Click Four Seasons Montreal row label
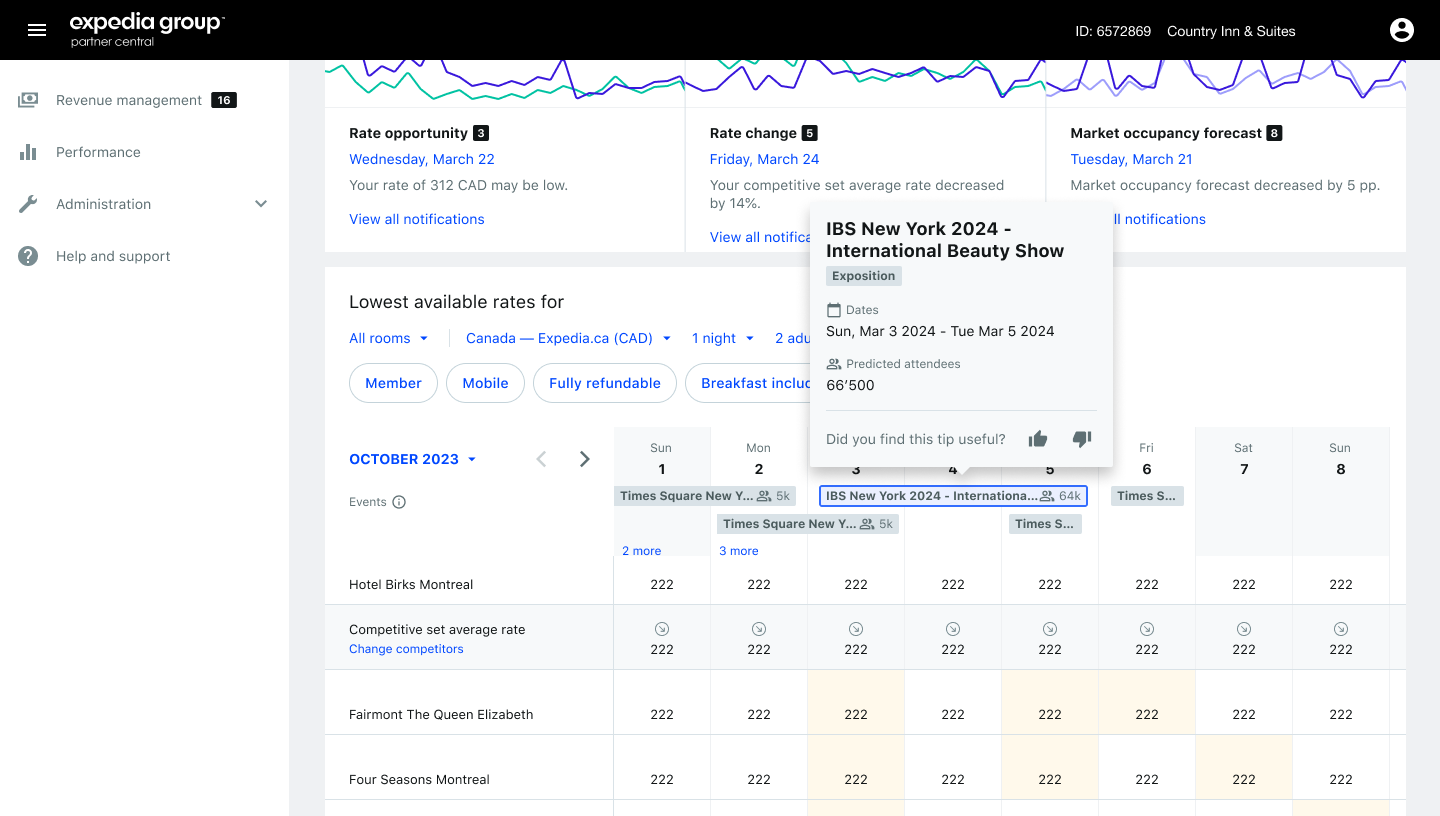The height and width of the screenshot is (816, 1440). tap(419, 779)
